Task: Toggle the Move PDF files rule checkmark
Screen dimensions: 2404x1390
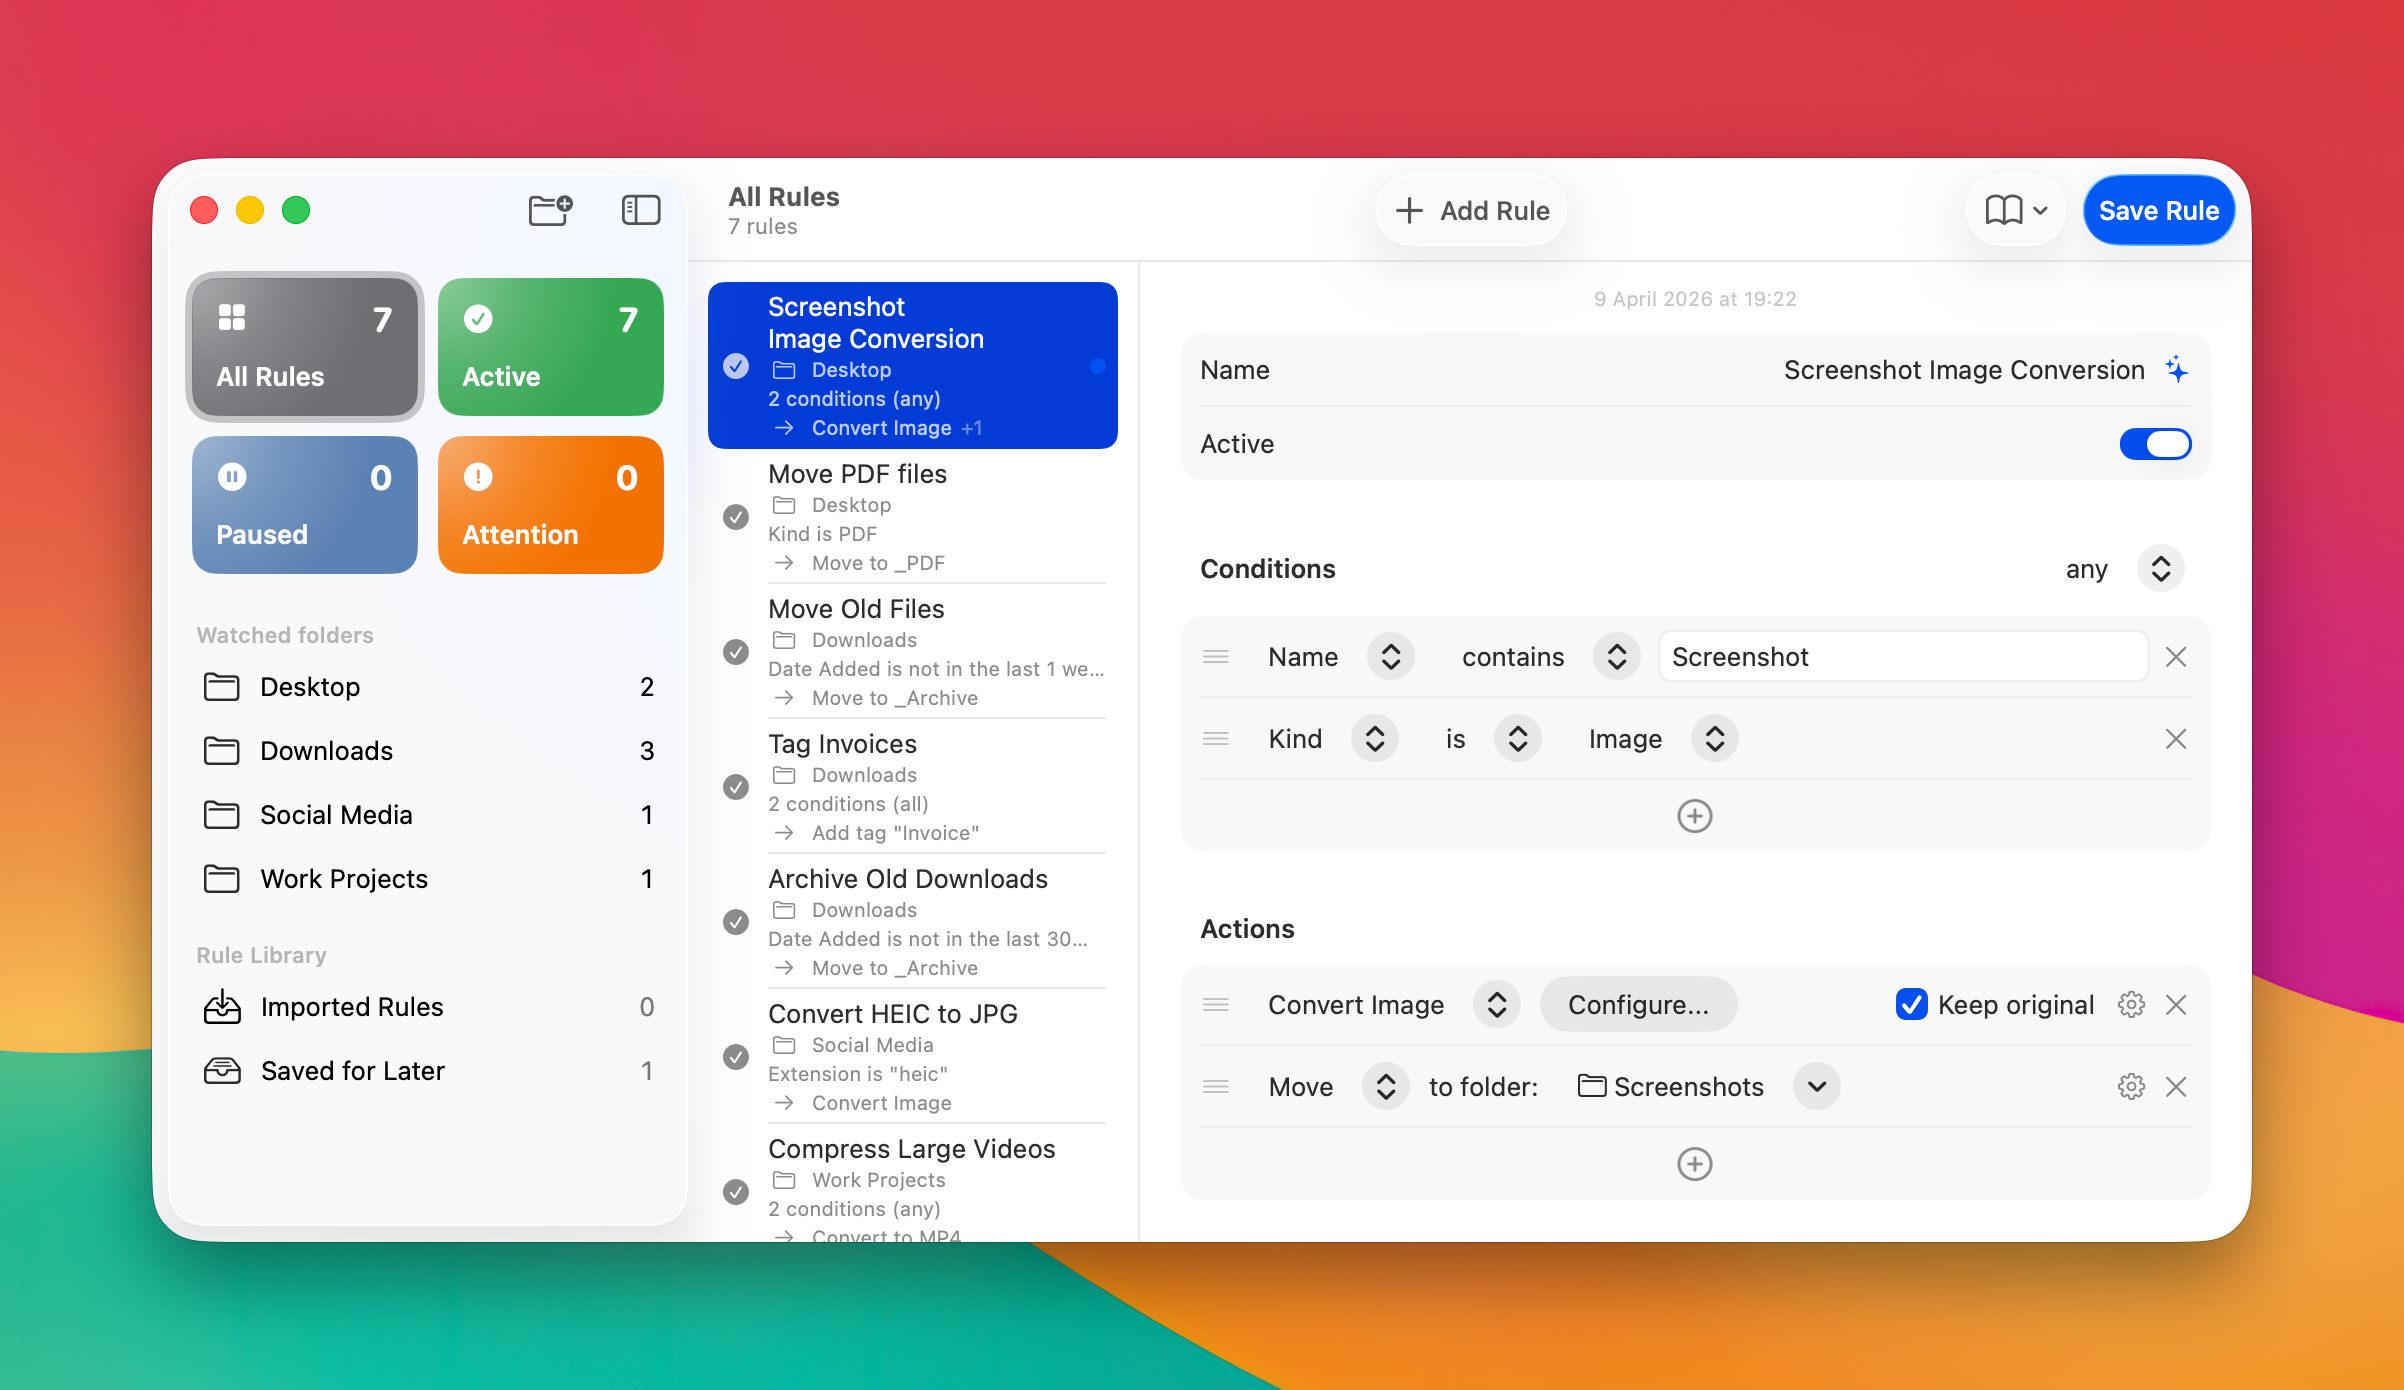Action: coord(736,517)
